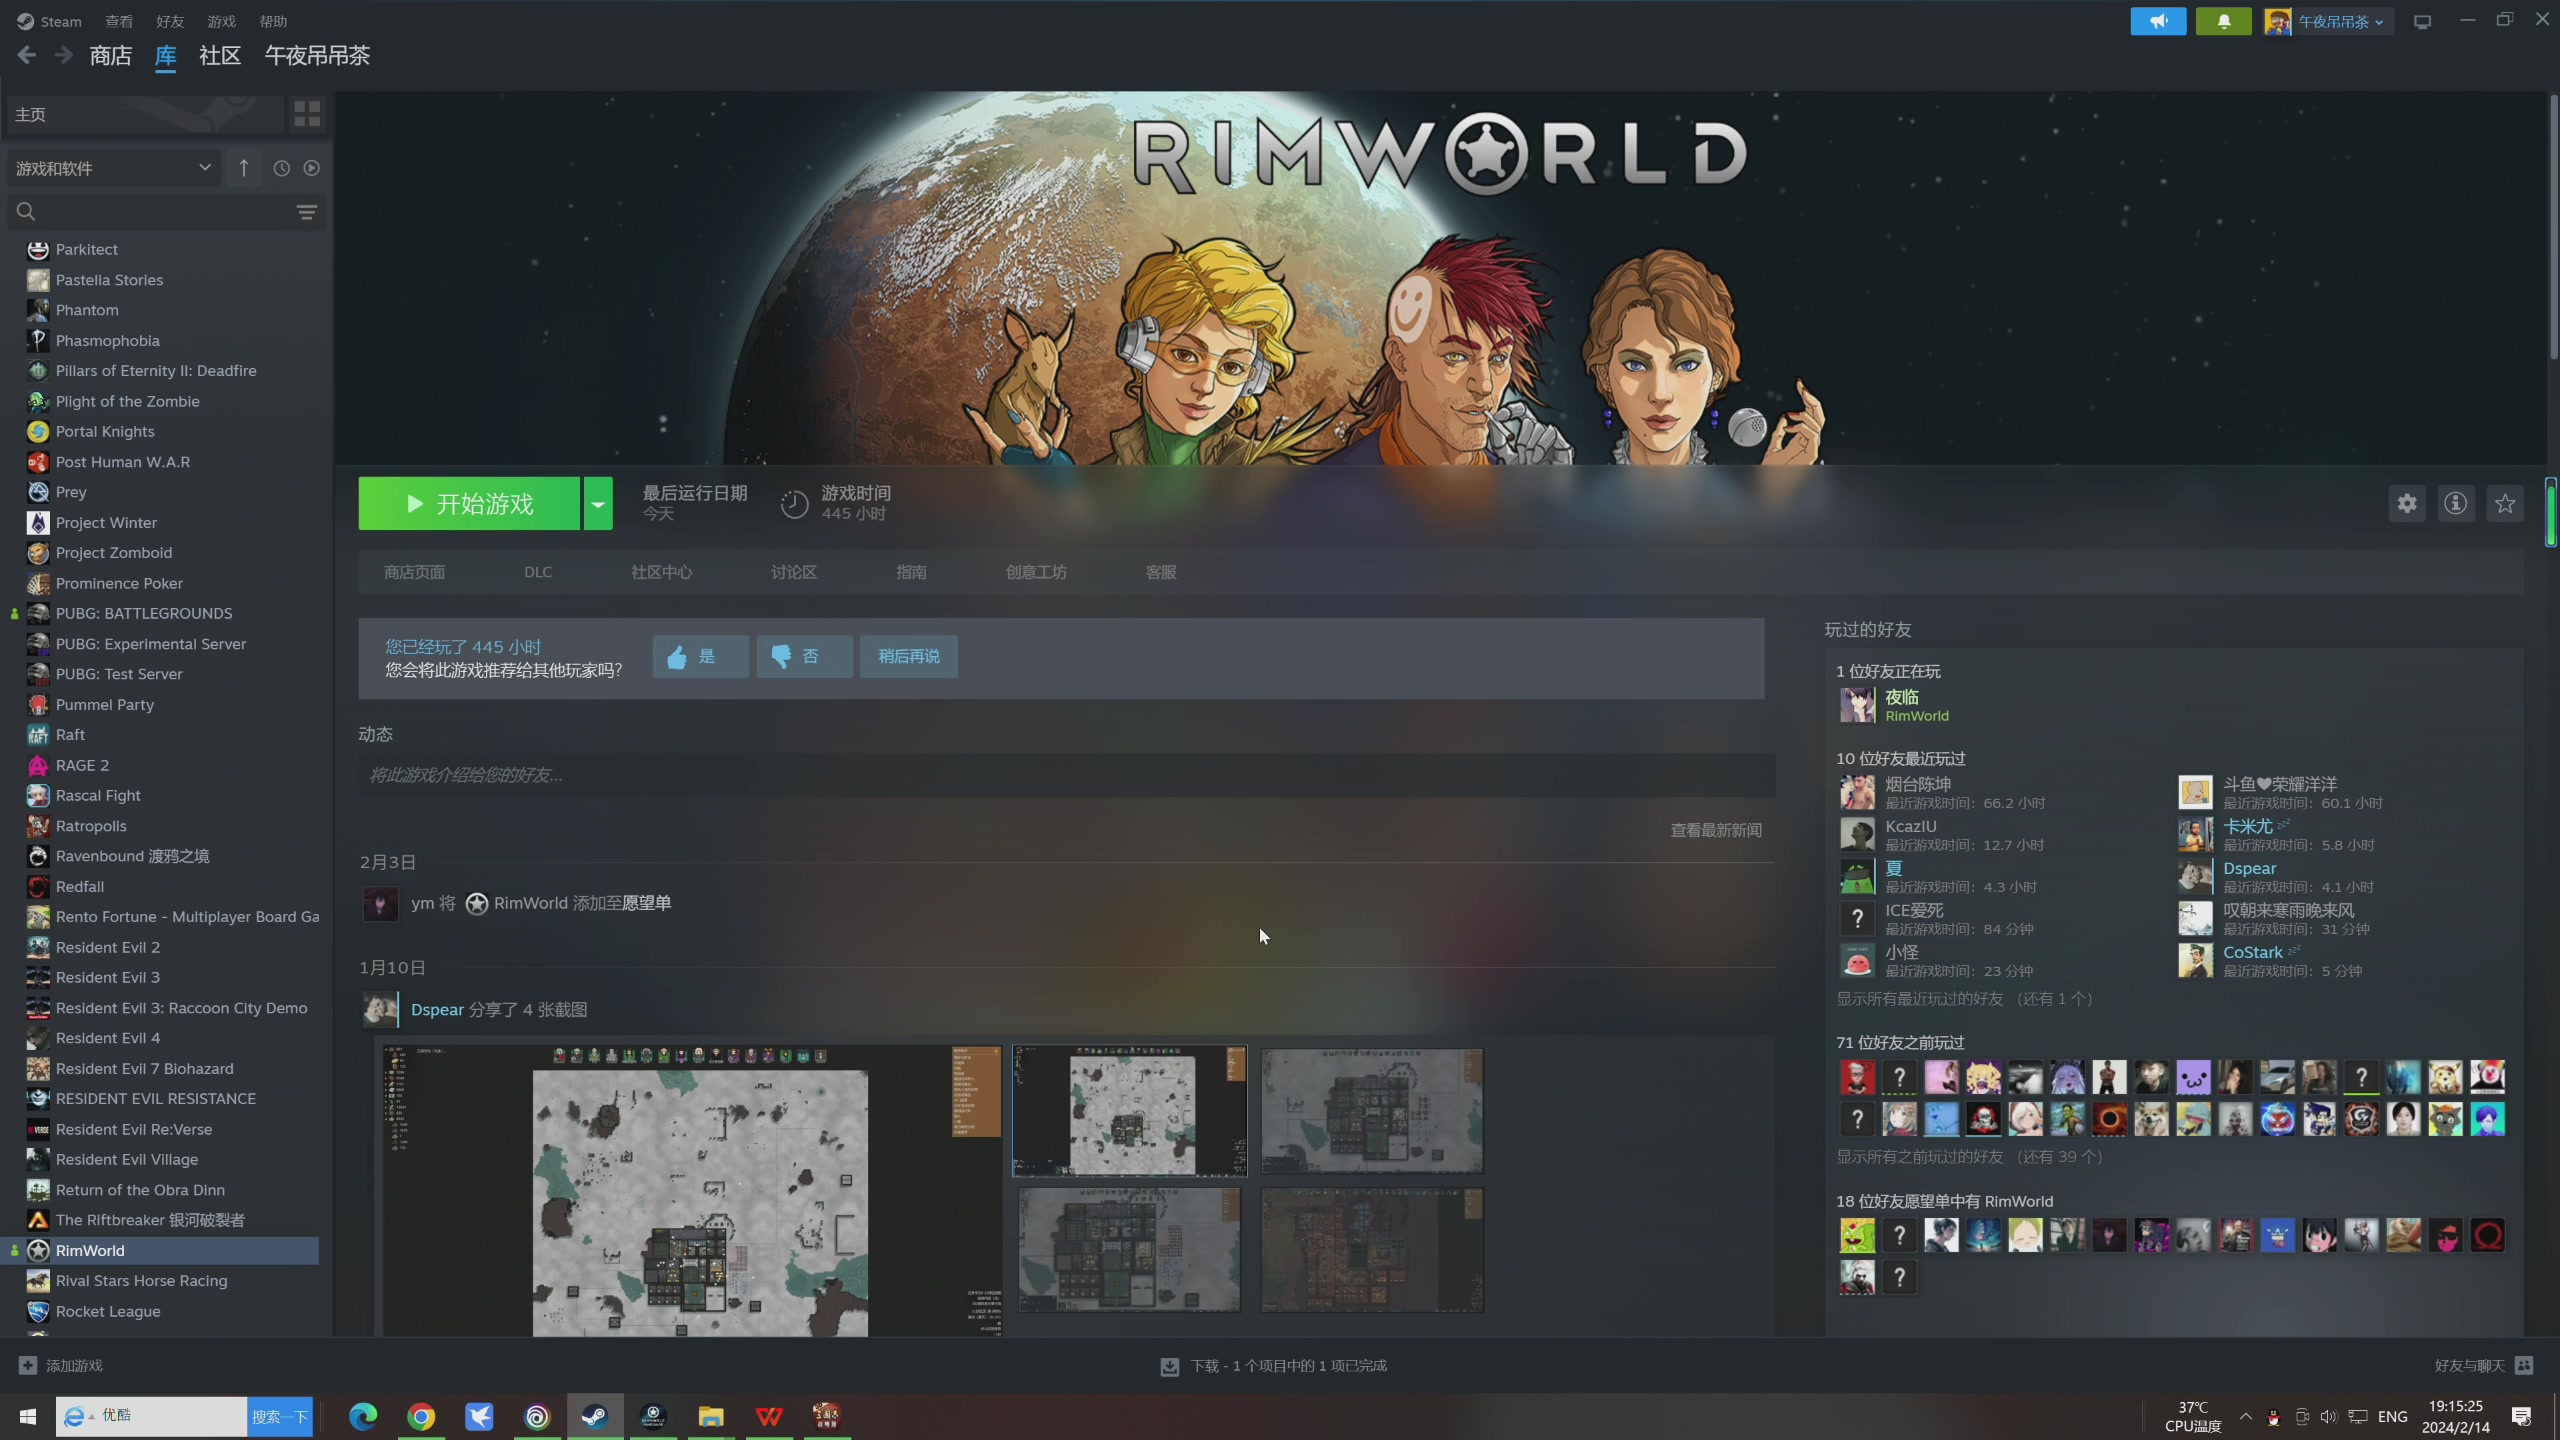The width and height of the screenshot is (2560, 1440).
Task: Open Microsoft Edge from the taskbar
Action: click(363, 1416)
